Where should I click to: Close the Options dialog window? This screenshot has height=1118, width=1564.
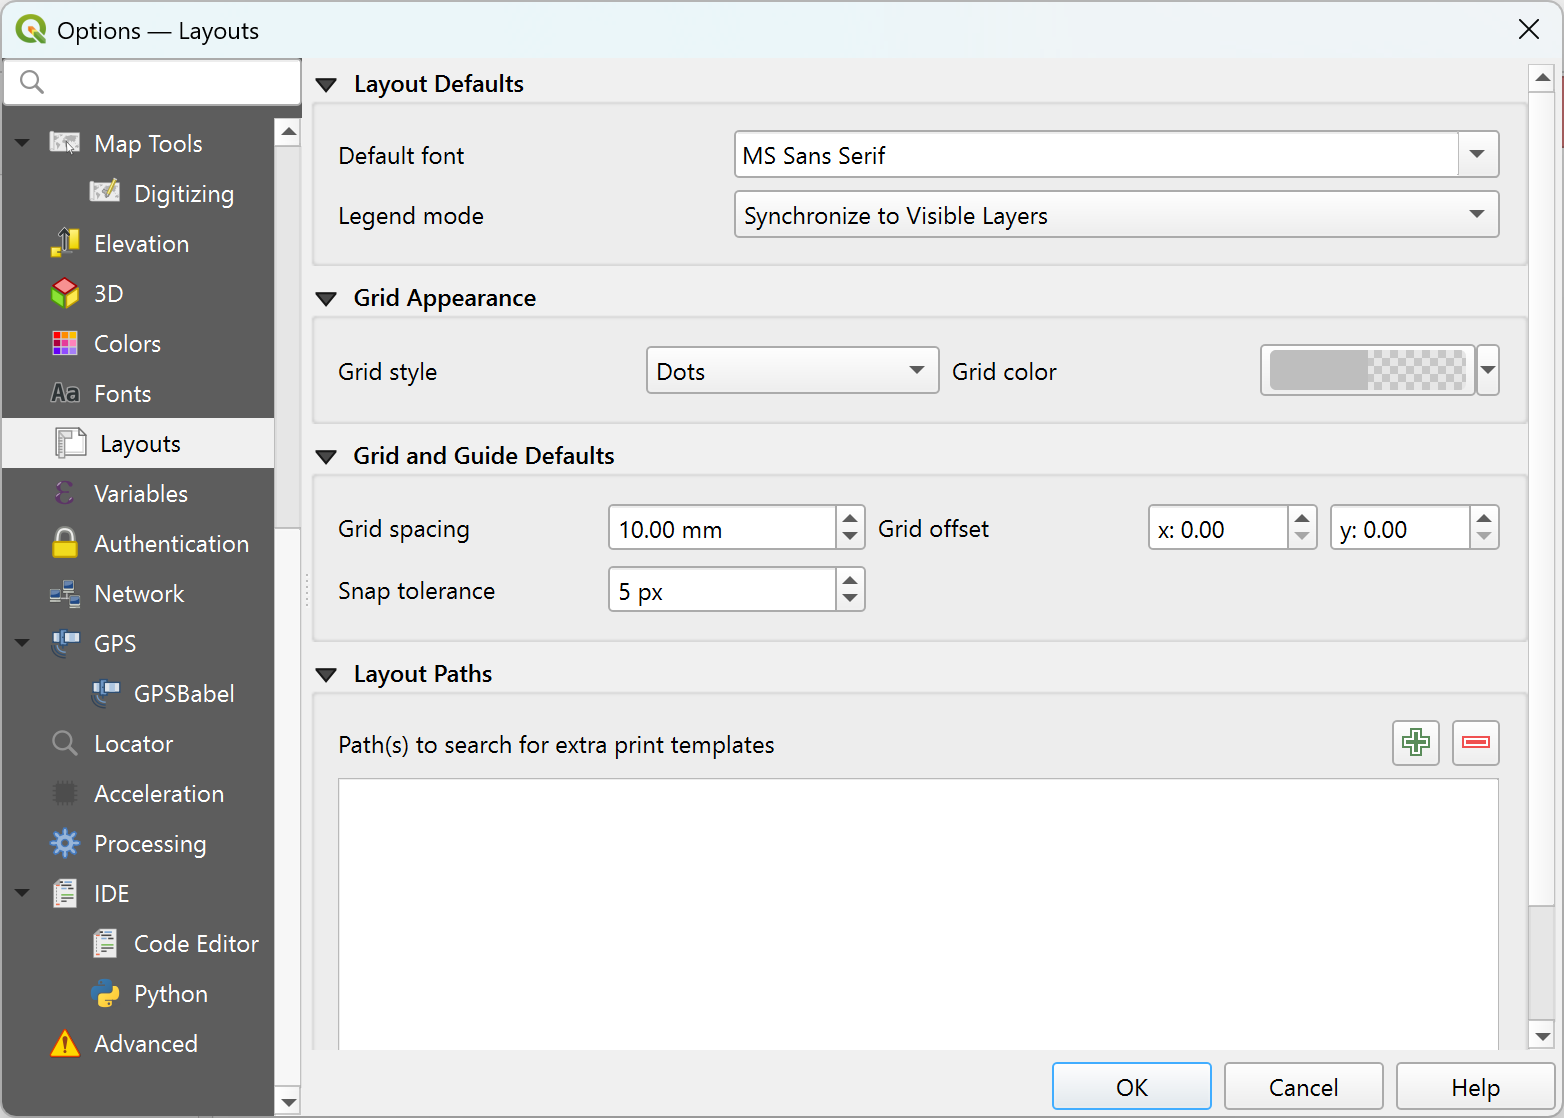point(1529,29)
